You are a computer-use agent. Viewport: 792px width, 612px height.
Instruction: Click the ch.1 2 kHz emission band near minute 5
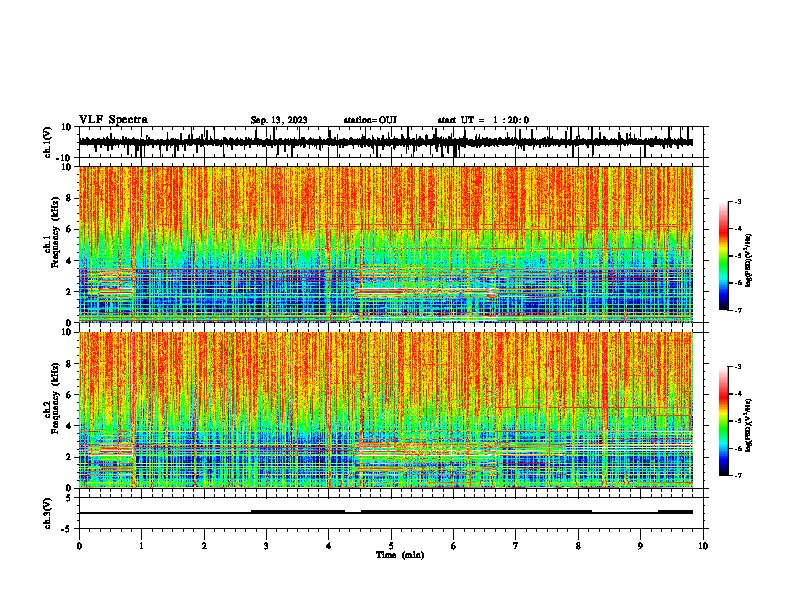click(424, 291)
